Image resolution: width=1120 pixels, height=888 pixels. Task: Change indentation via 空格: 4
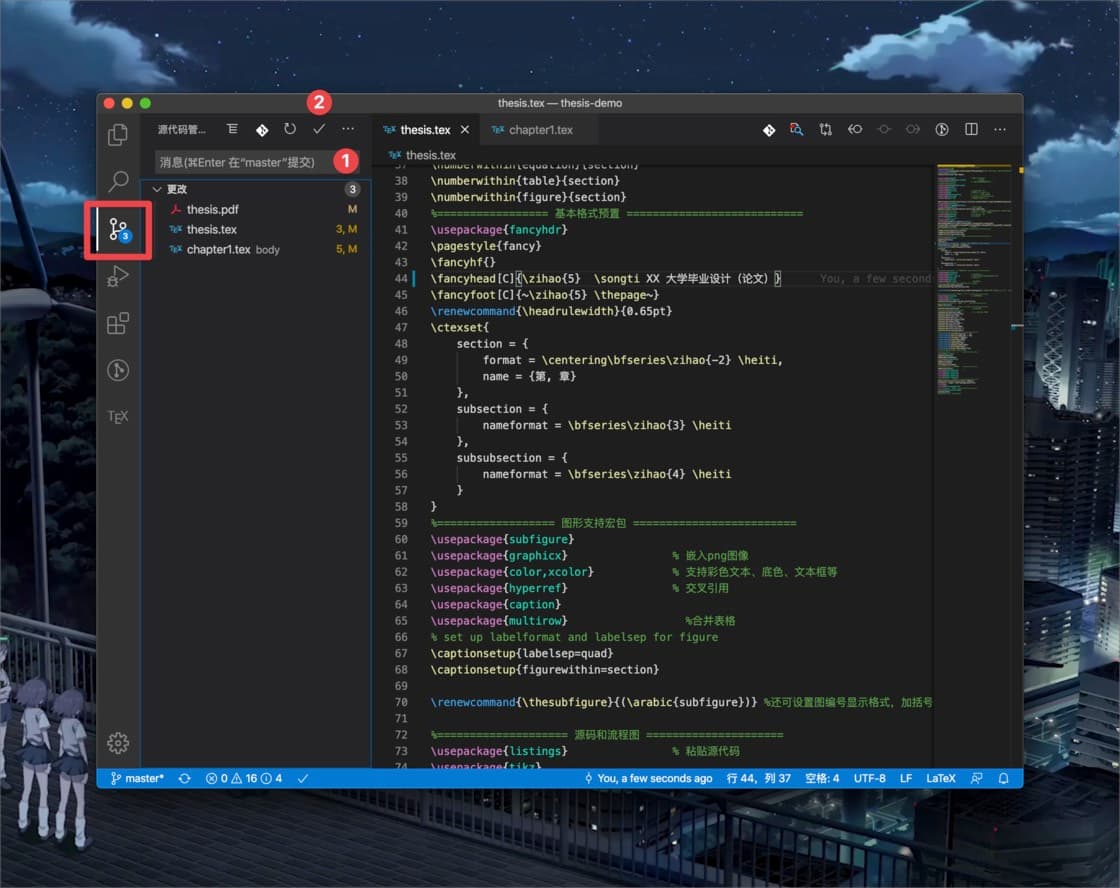(x=822, y=779)
